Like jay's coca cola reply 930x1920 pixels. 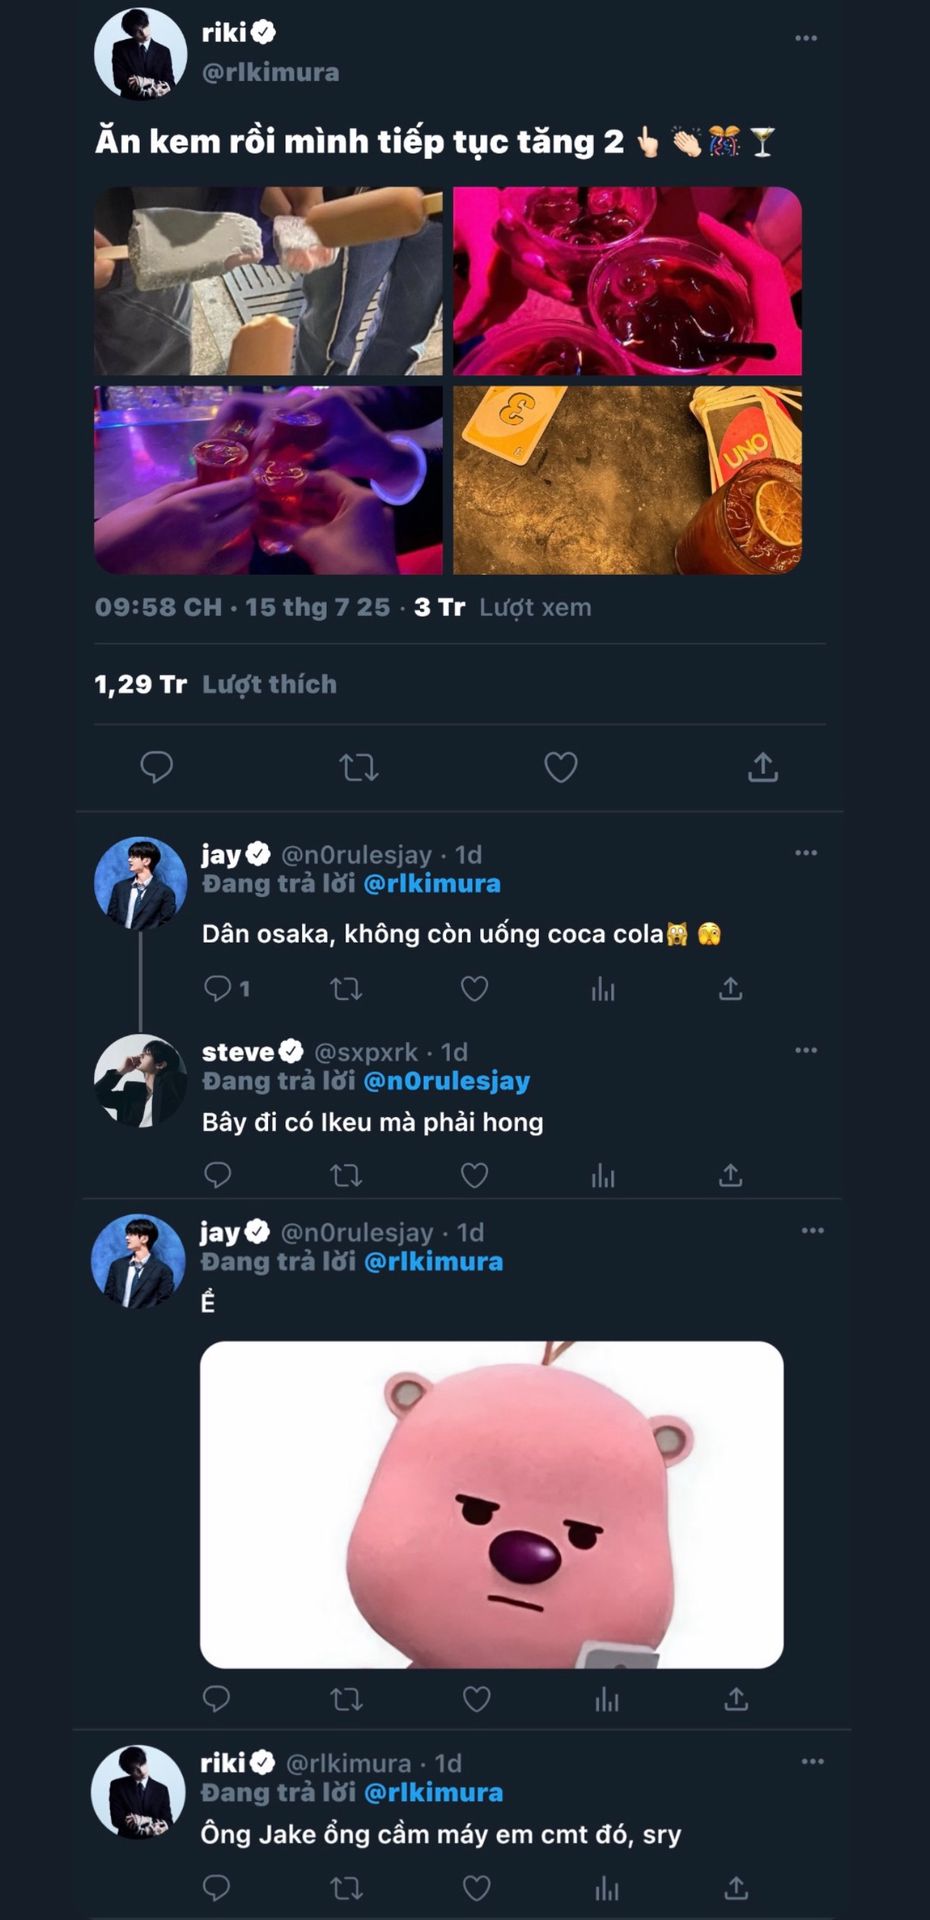(474, 989)
